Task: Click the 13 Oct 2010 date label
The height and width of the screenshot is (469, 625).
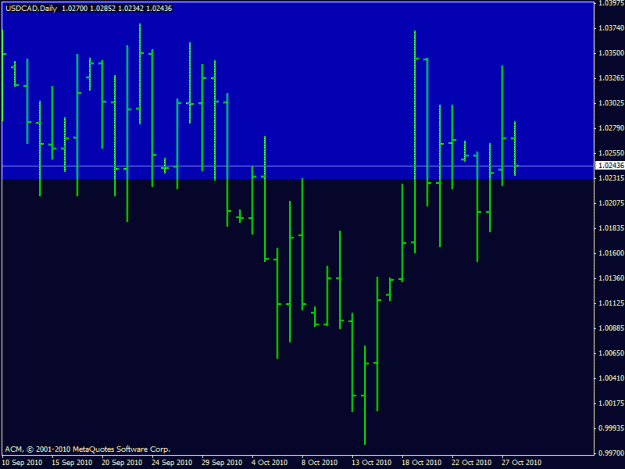Action: [371, 463]
